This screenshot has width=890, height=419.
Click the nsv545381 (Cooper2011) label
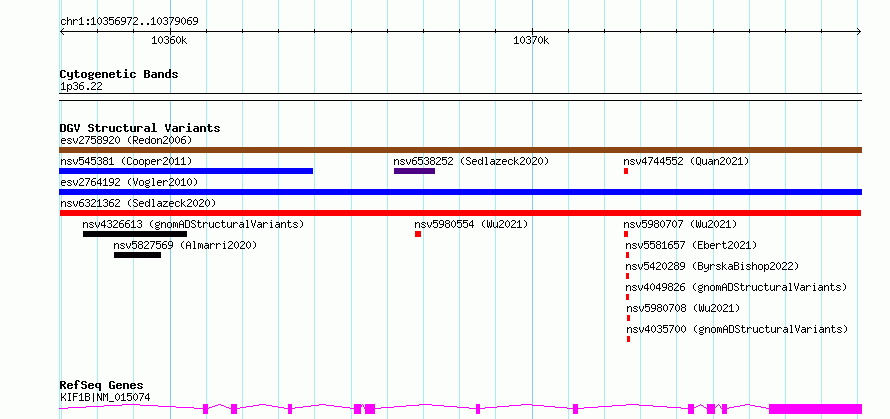click(x=126, y=161)
